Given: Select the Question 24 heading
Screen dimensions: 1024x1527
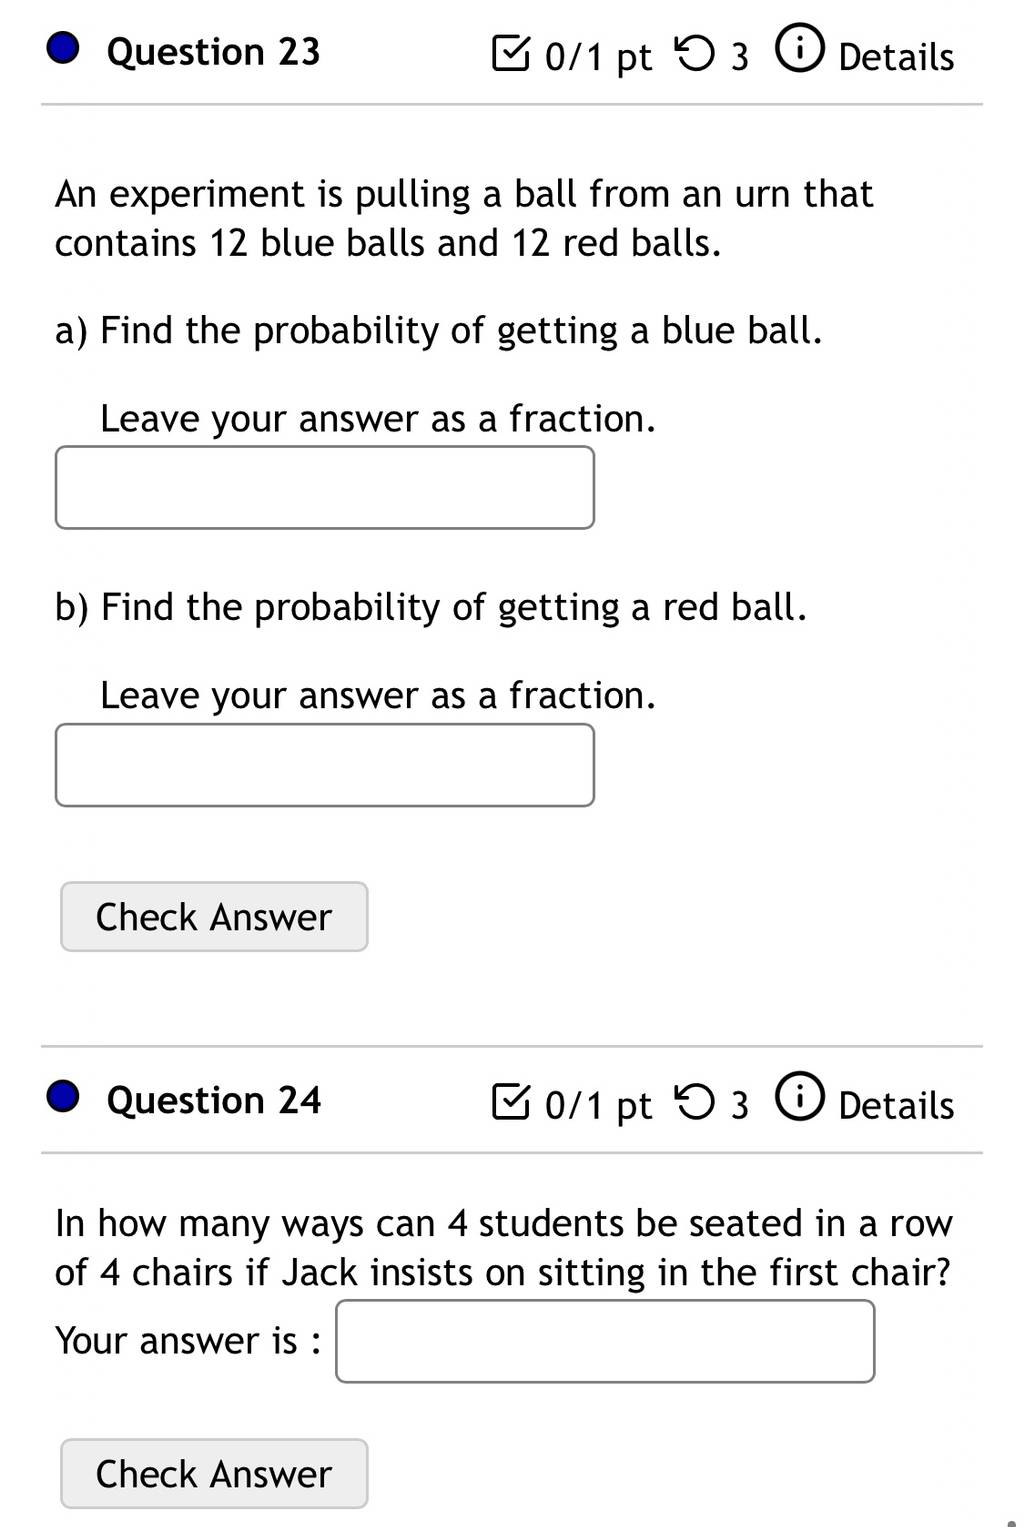Looking at the screenshot, I should tap(213, 1100).
